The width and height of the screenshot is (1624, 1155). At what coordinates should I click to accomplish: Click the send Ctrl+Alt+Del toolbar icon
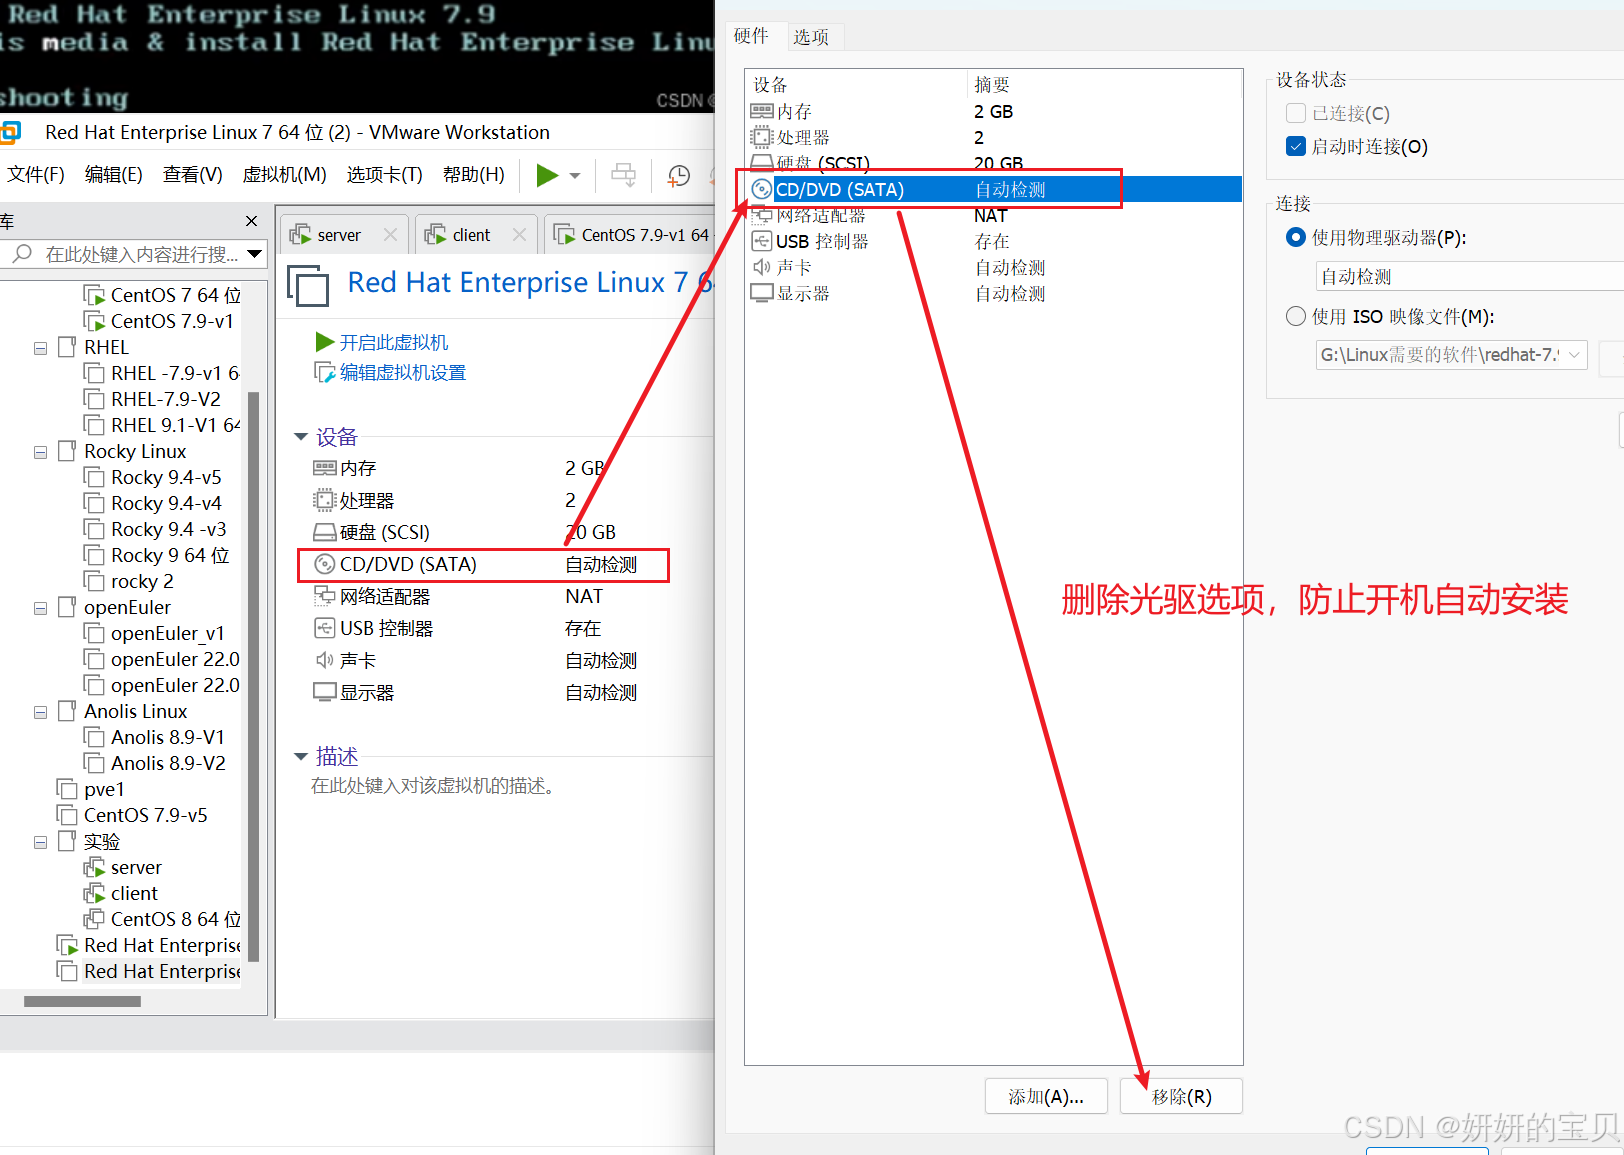(x=623, y=175)
